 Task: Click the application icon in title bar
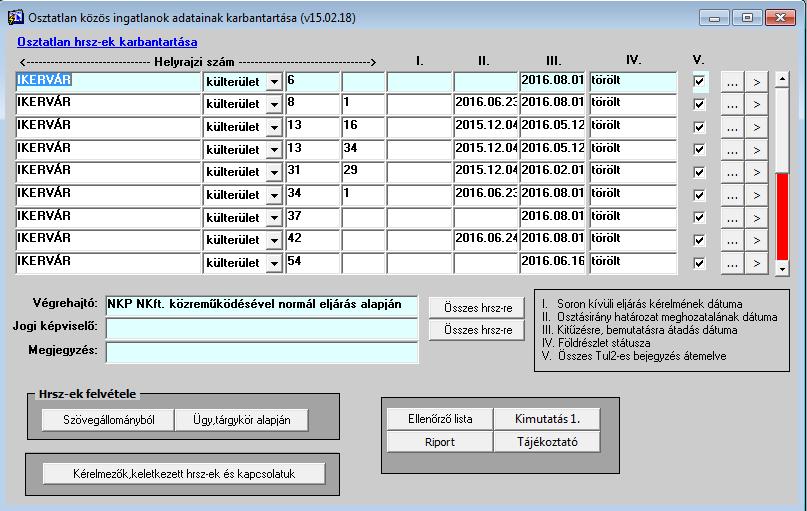pos(15,17)
